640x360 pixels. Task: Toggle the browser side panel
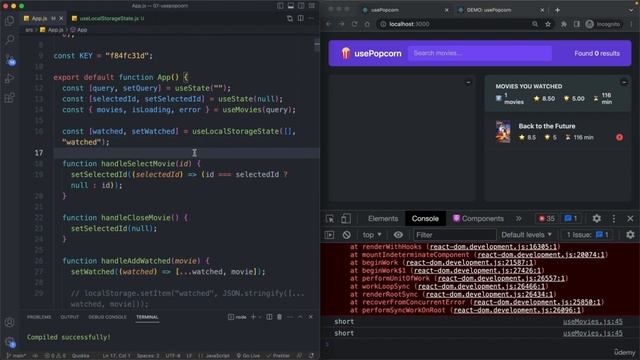pos(576,24)
